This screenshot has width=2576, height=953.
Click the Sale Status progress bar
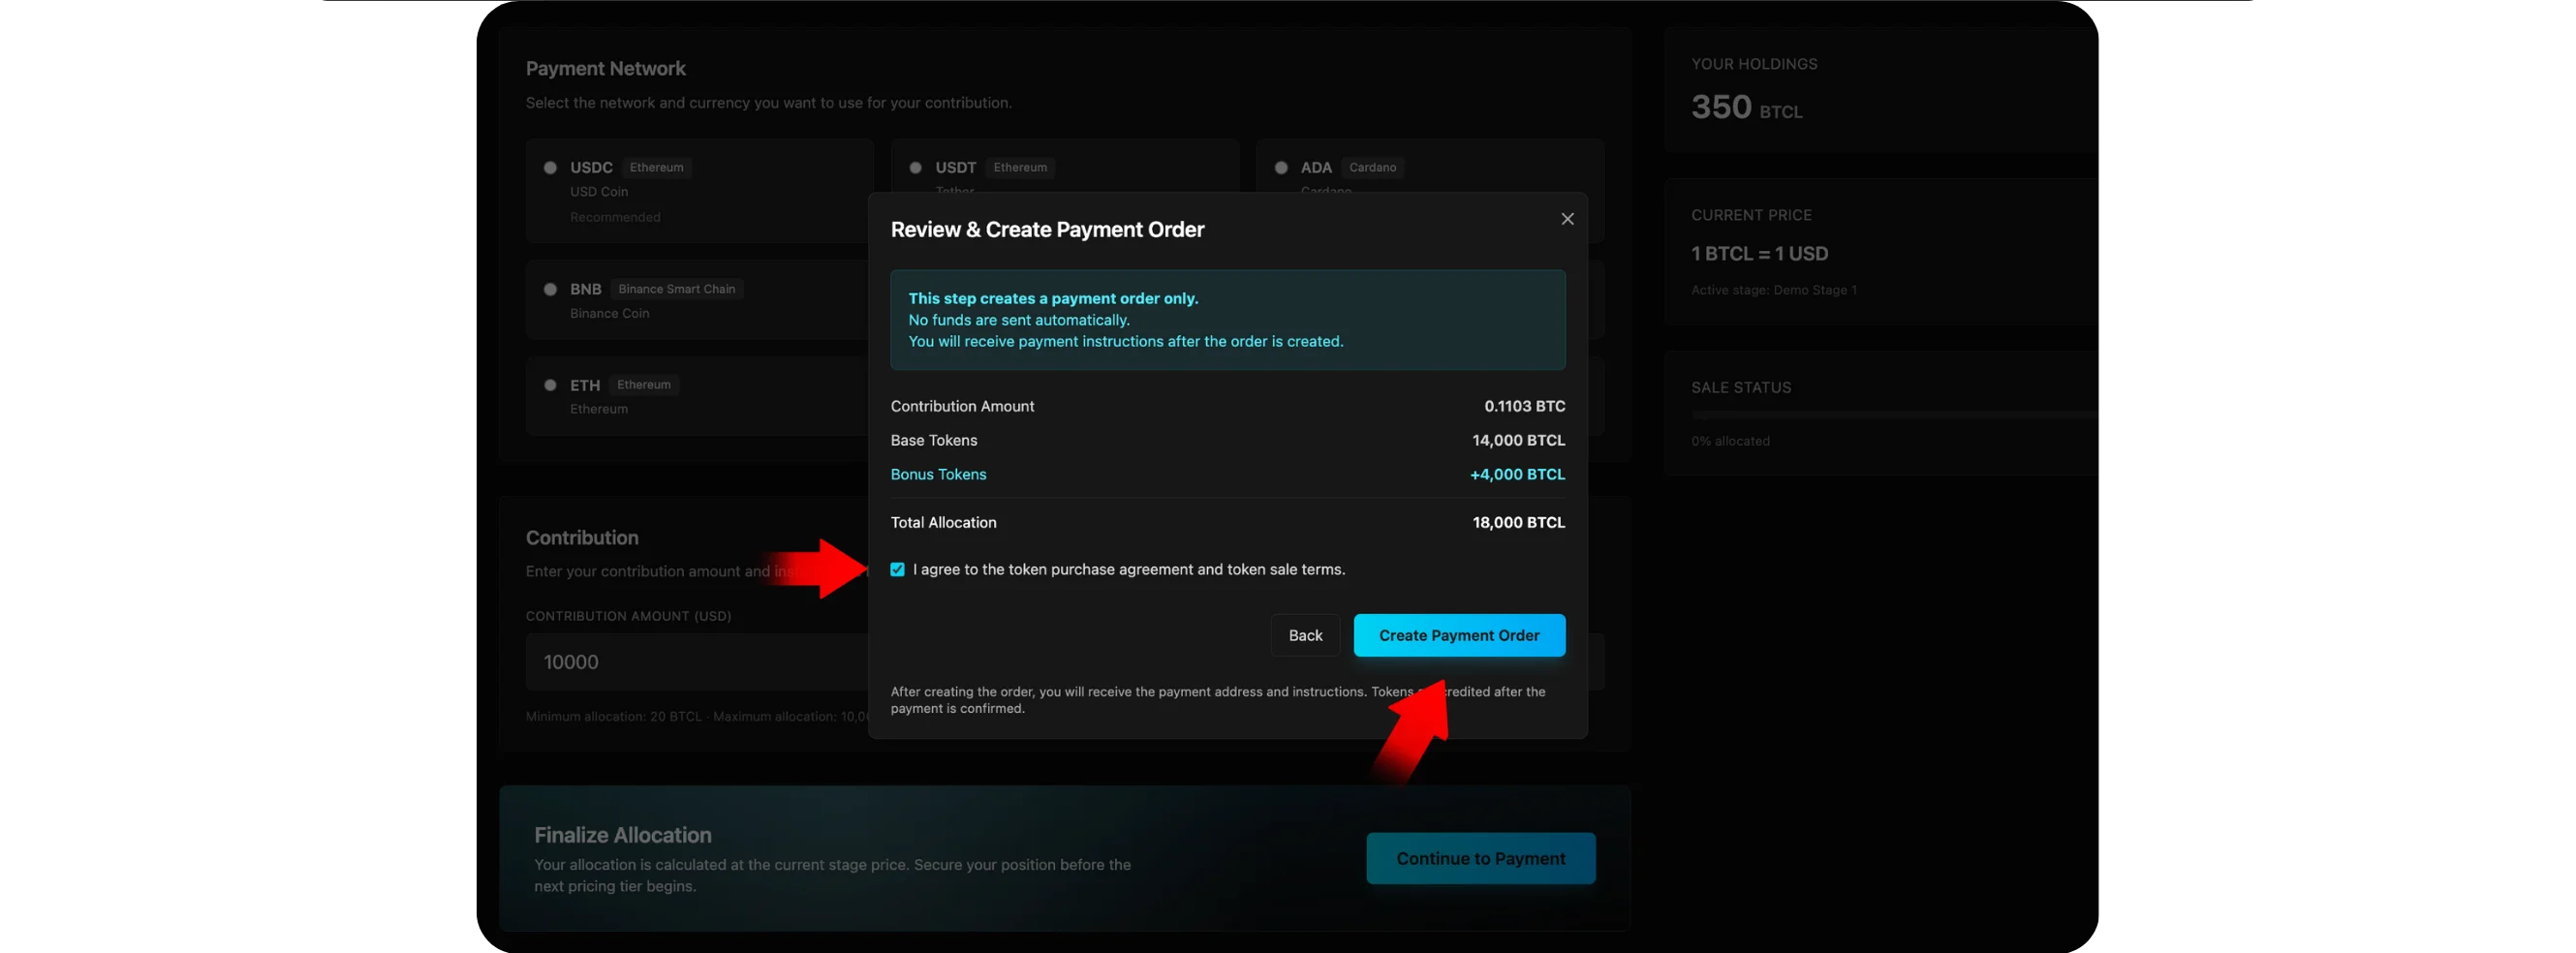click(x=1894, y=414)
